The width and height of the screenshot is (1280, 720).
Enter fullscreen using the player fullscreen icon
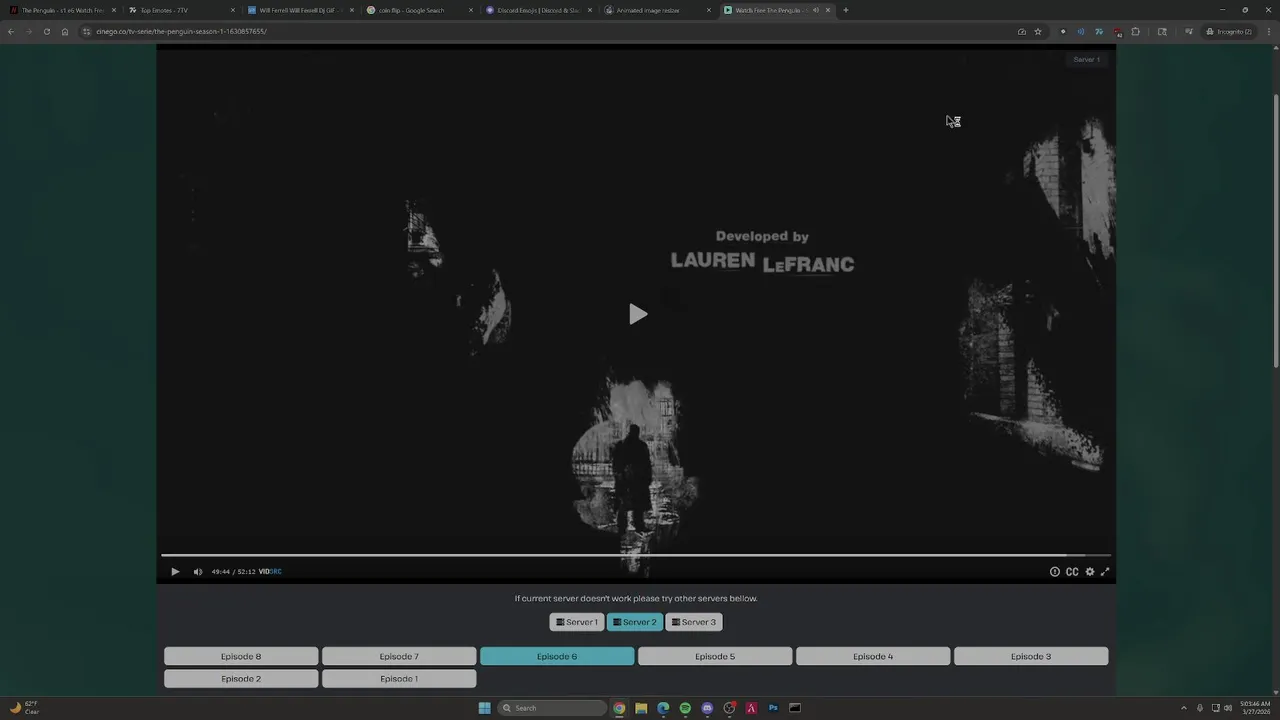click(x=1105, y=572)
